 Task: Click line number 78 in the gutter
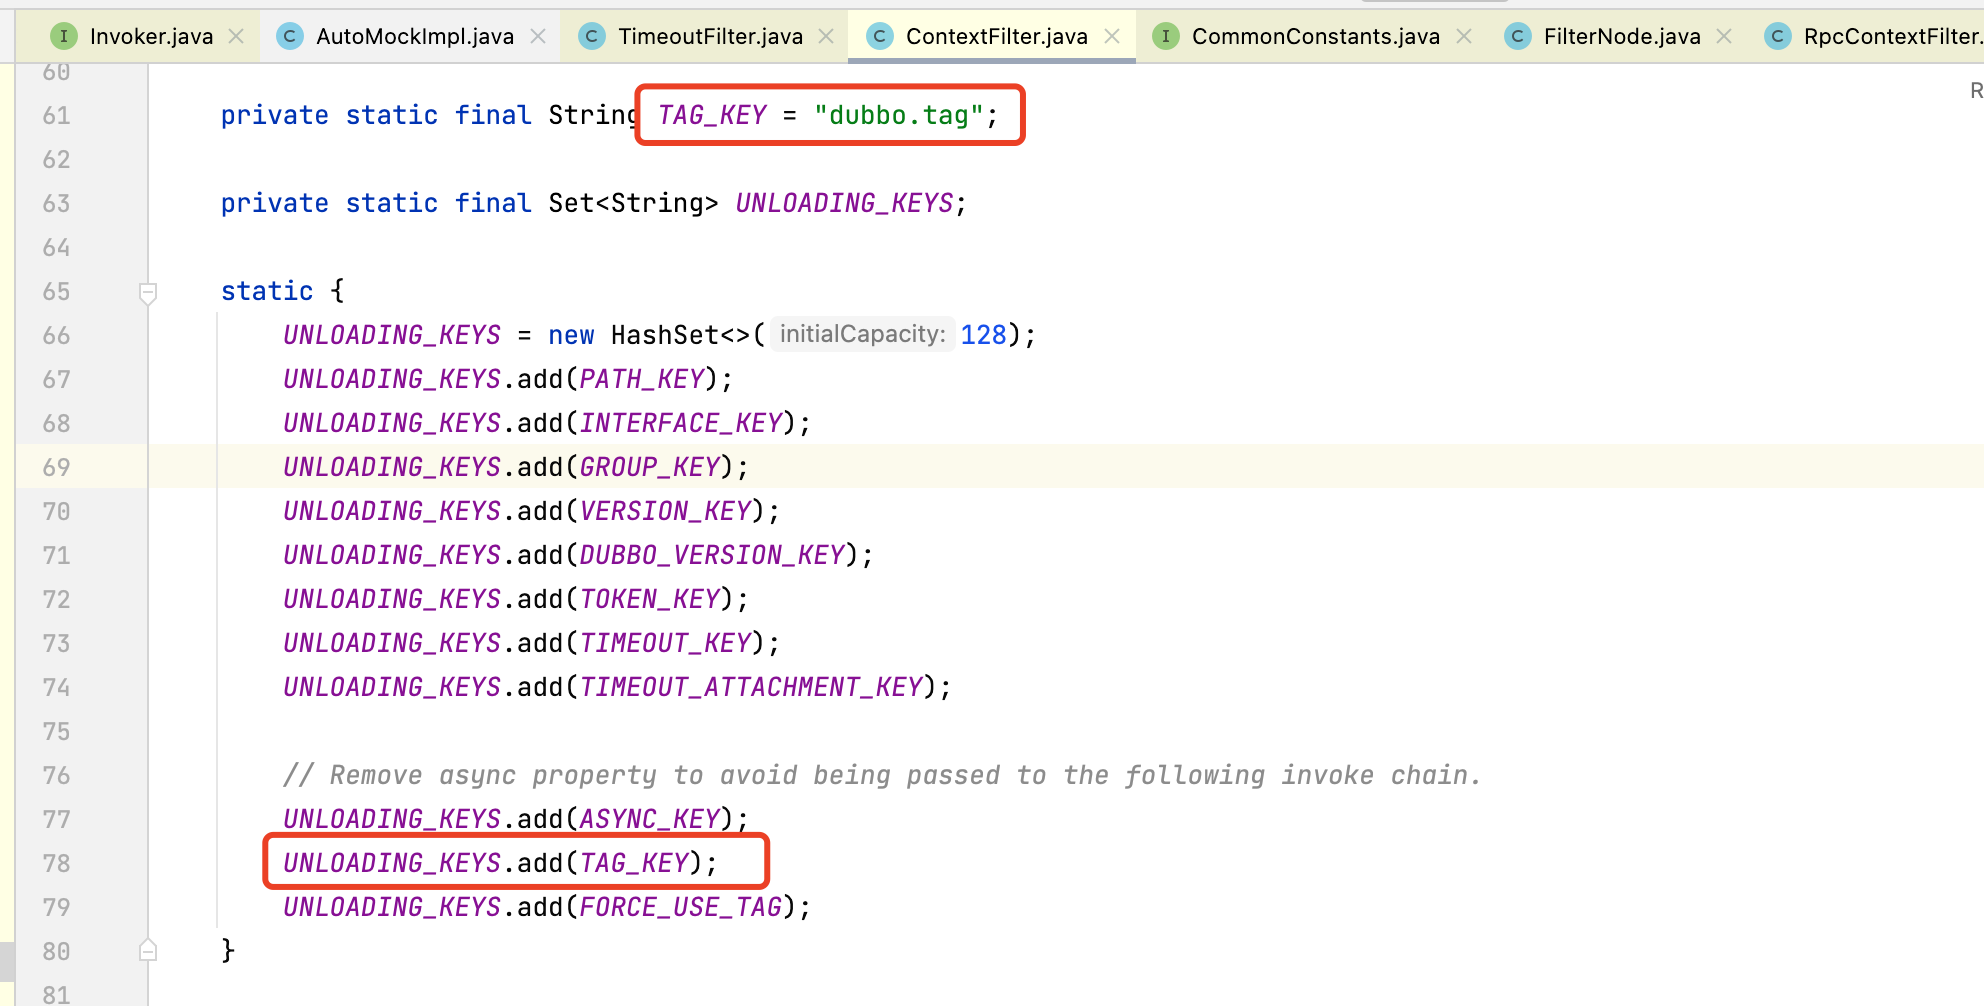[56, 864]
